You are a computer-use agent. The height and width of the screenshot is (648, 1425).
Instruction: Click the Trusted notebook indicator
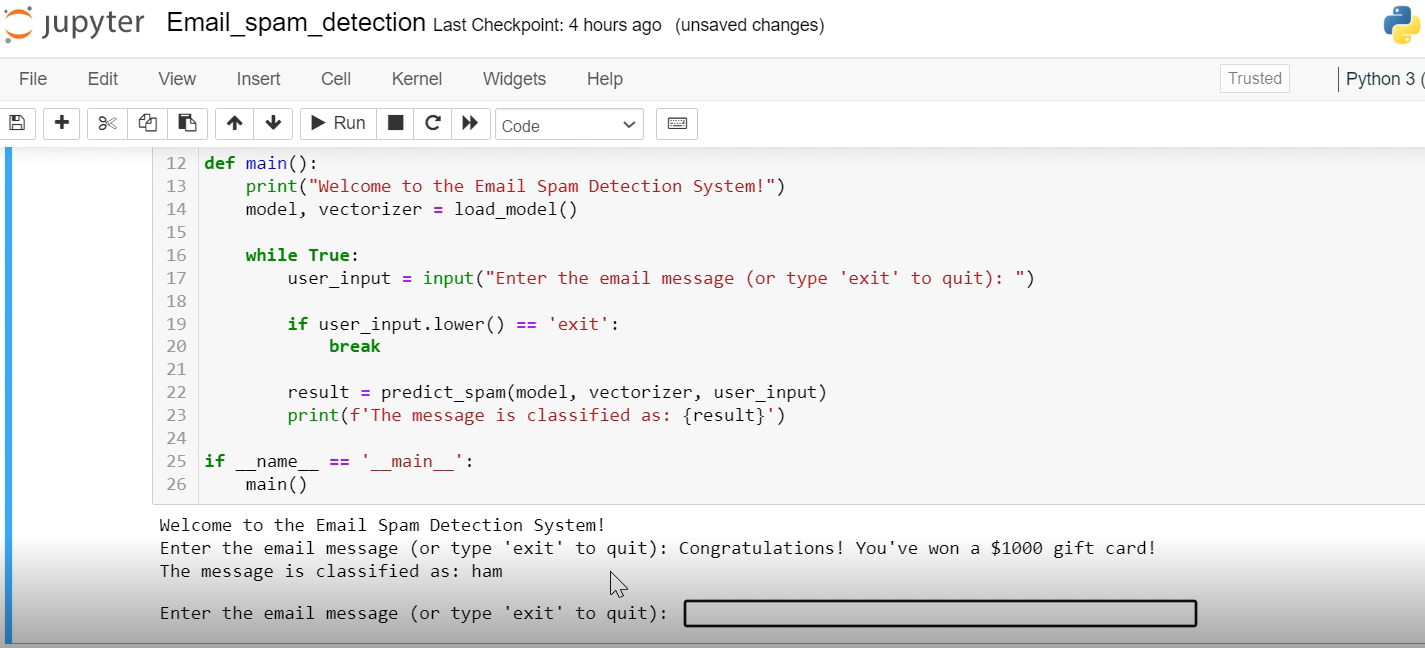point(1255,79)
